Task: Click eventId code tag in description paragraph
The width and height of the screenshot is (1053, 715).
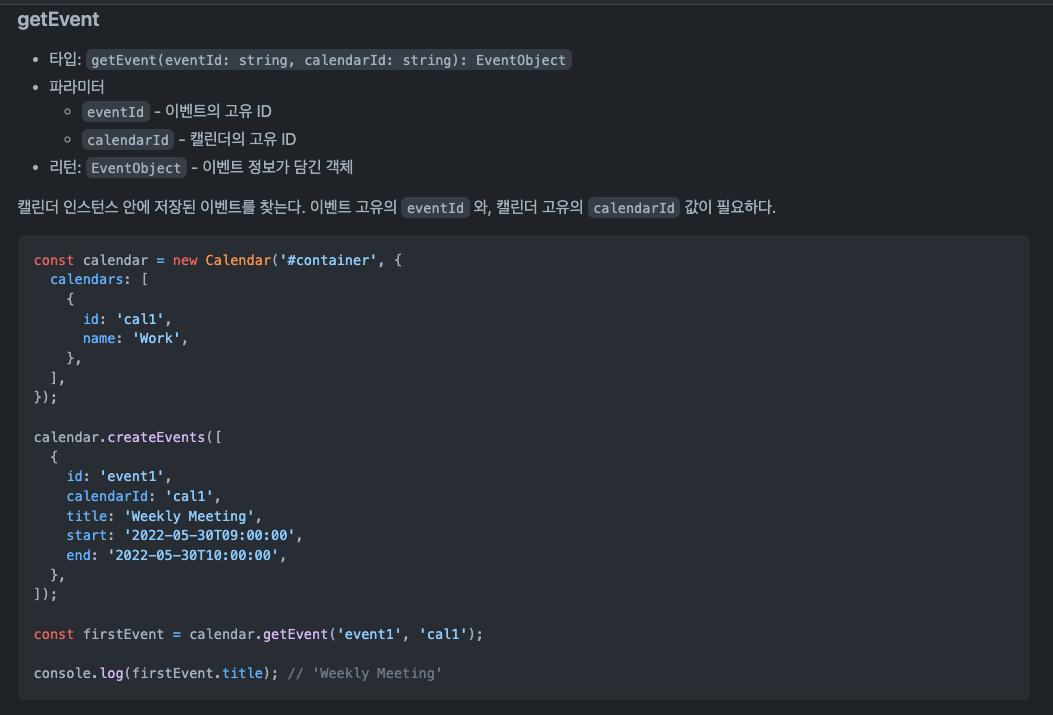Action: [434, 208]
